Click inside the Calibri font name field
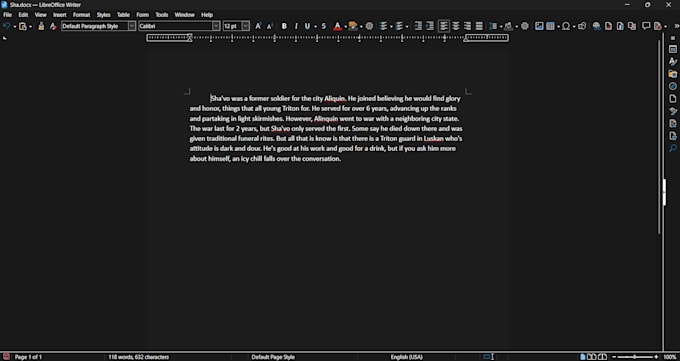This screenshot has height=361, width=680. click(175, 26)
